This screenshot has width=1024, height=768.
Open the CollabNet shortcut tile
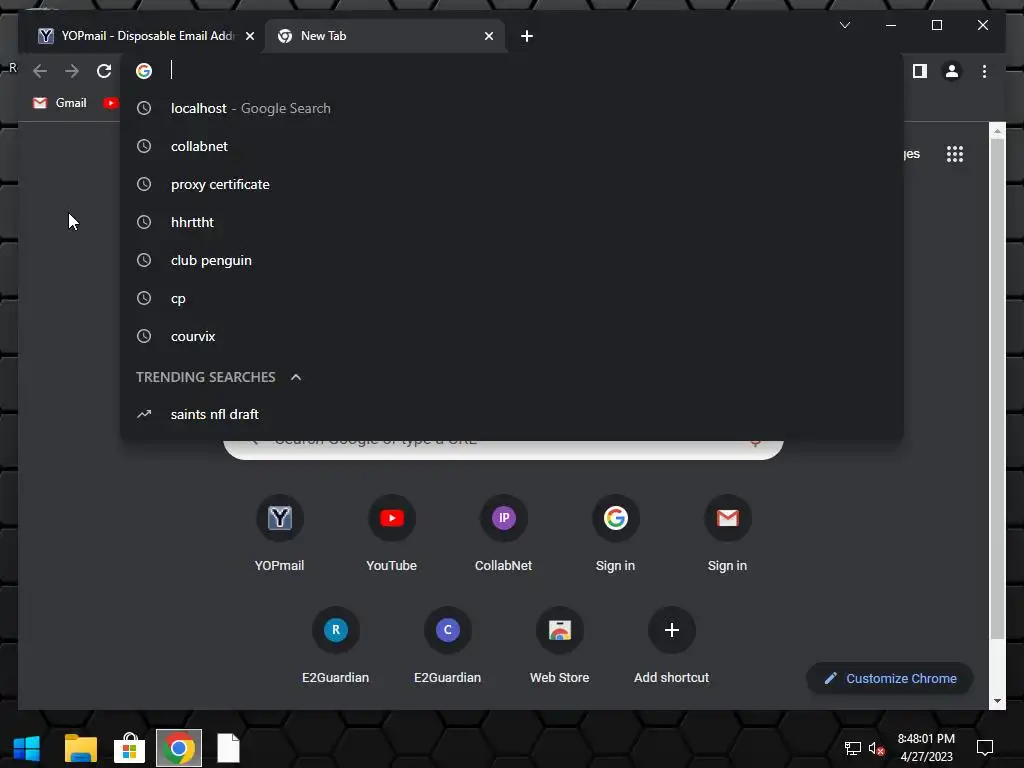pos(504,534)
